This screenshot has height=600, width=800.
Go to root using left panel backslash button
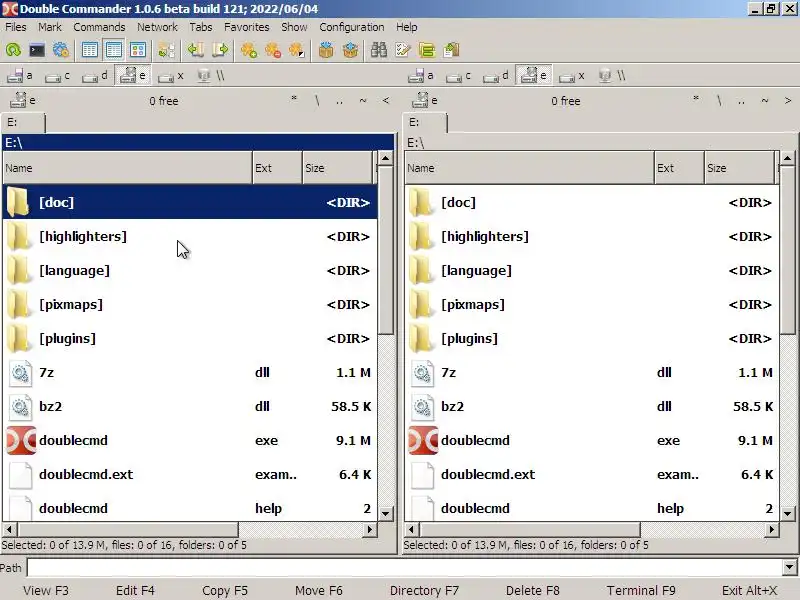[x=317, y=100]
